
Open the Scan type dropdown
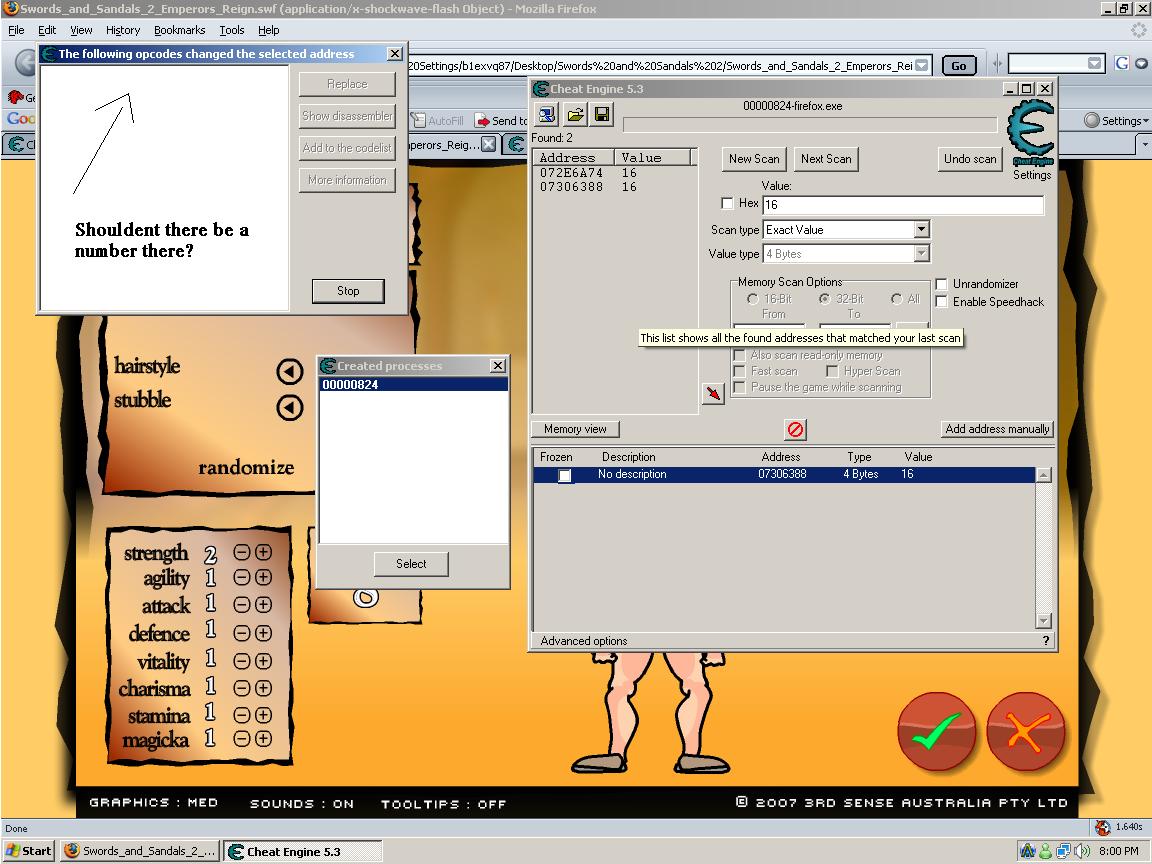921,229
